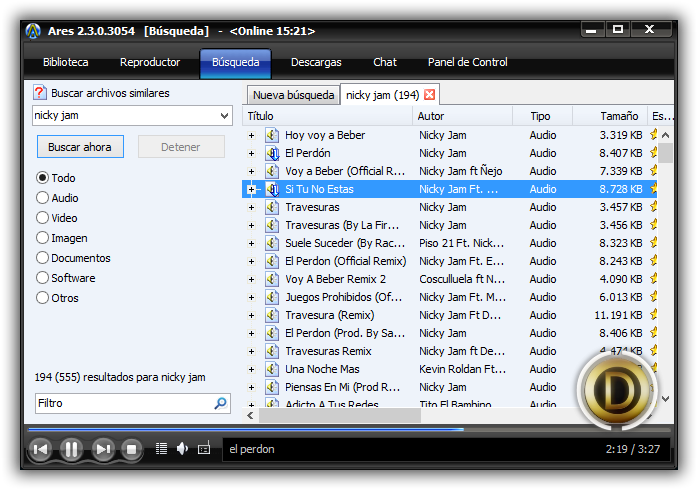Screen dimensions: 698x490
Task: Skip to the next track
Action: pyautogui.click(x=103, y=449)
